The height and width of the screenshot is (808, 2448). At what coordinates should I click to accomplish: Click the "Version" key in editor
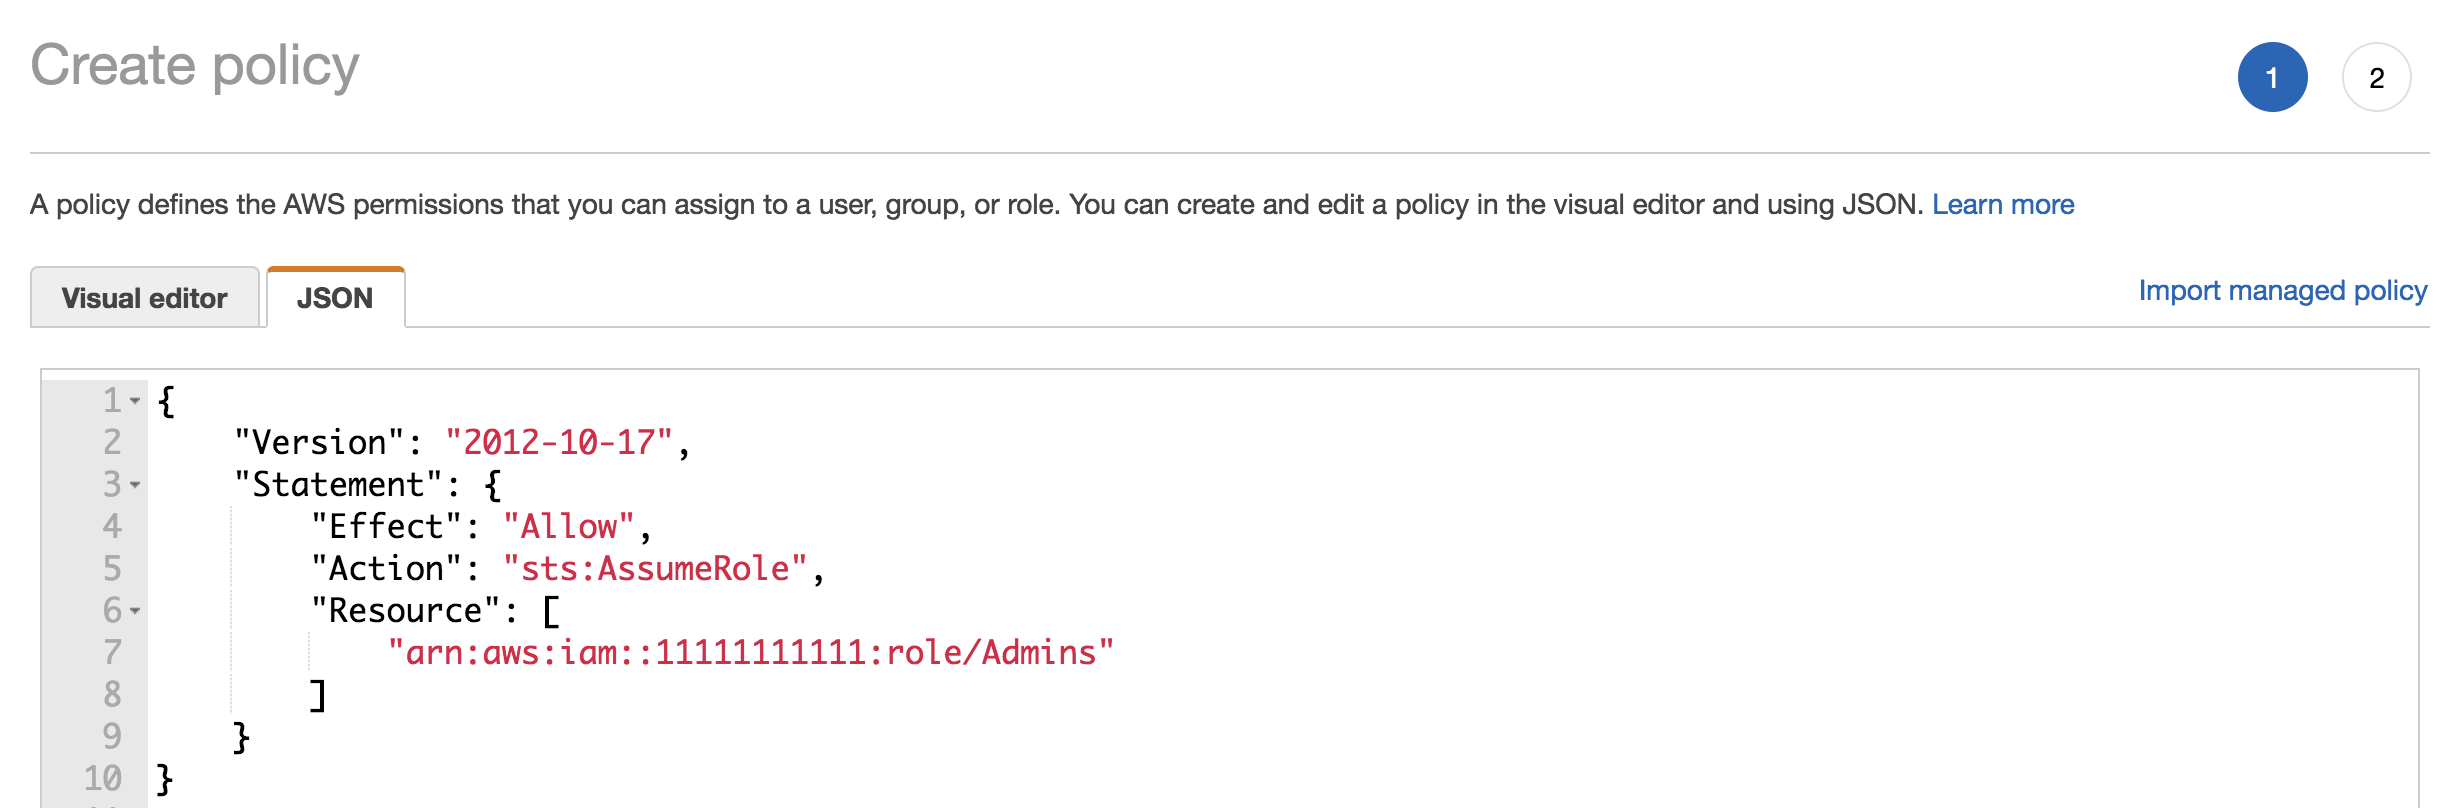tap(318, 442)
